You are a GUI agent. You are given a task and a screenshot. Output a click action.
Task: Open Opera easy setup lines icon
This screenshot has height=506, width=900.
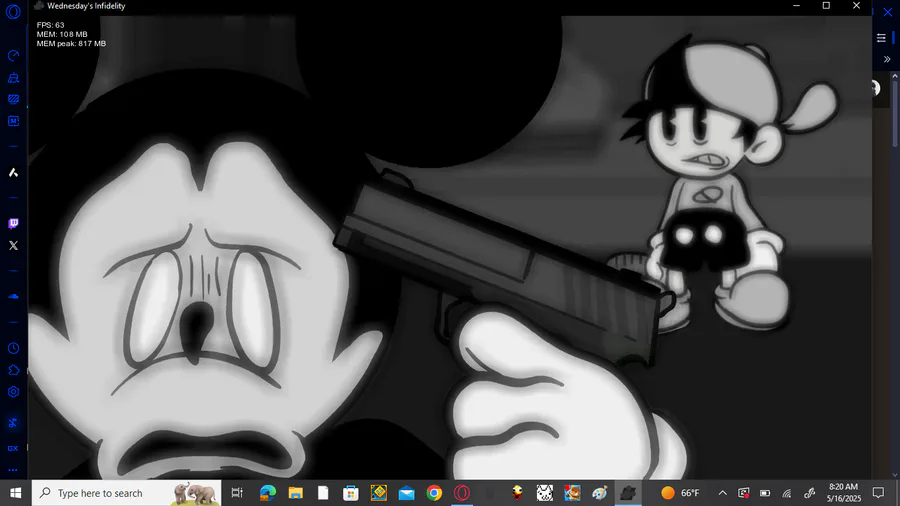(x=881, y=38)
